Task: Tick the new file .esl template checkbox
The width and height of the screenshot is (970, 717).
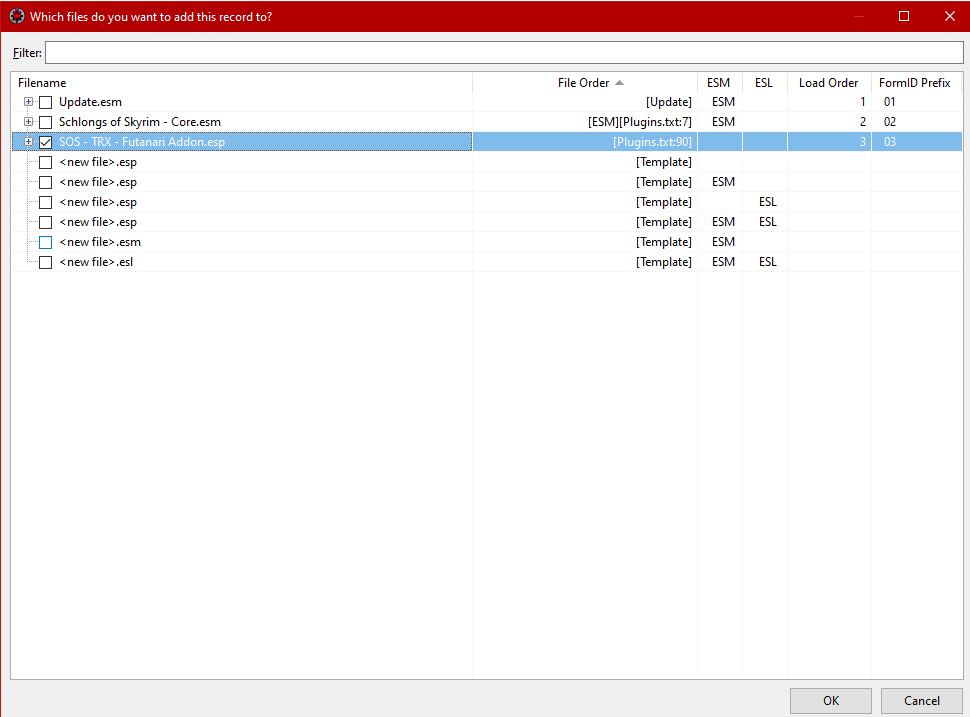Action: [x=45, y=262]
